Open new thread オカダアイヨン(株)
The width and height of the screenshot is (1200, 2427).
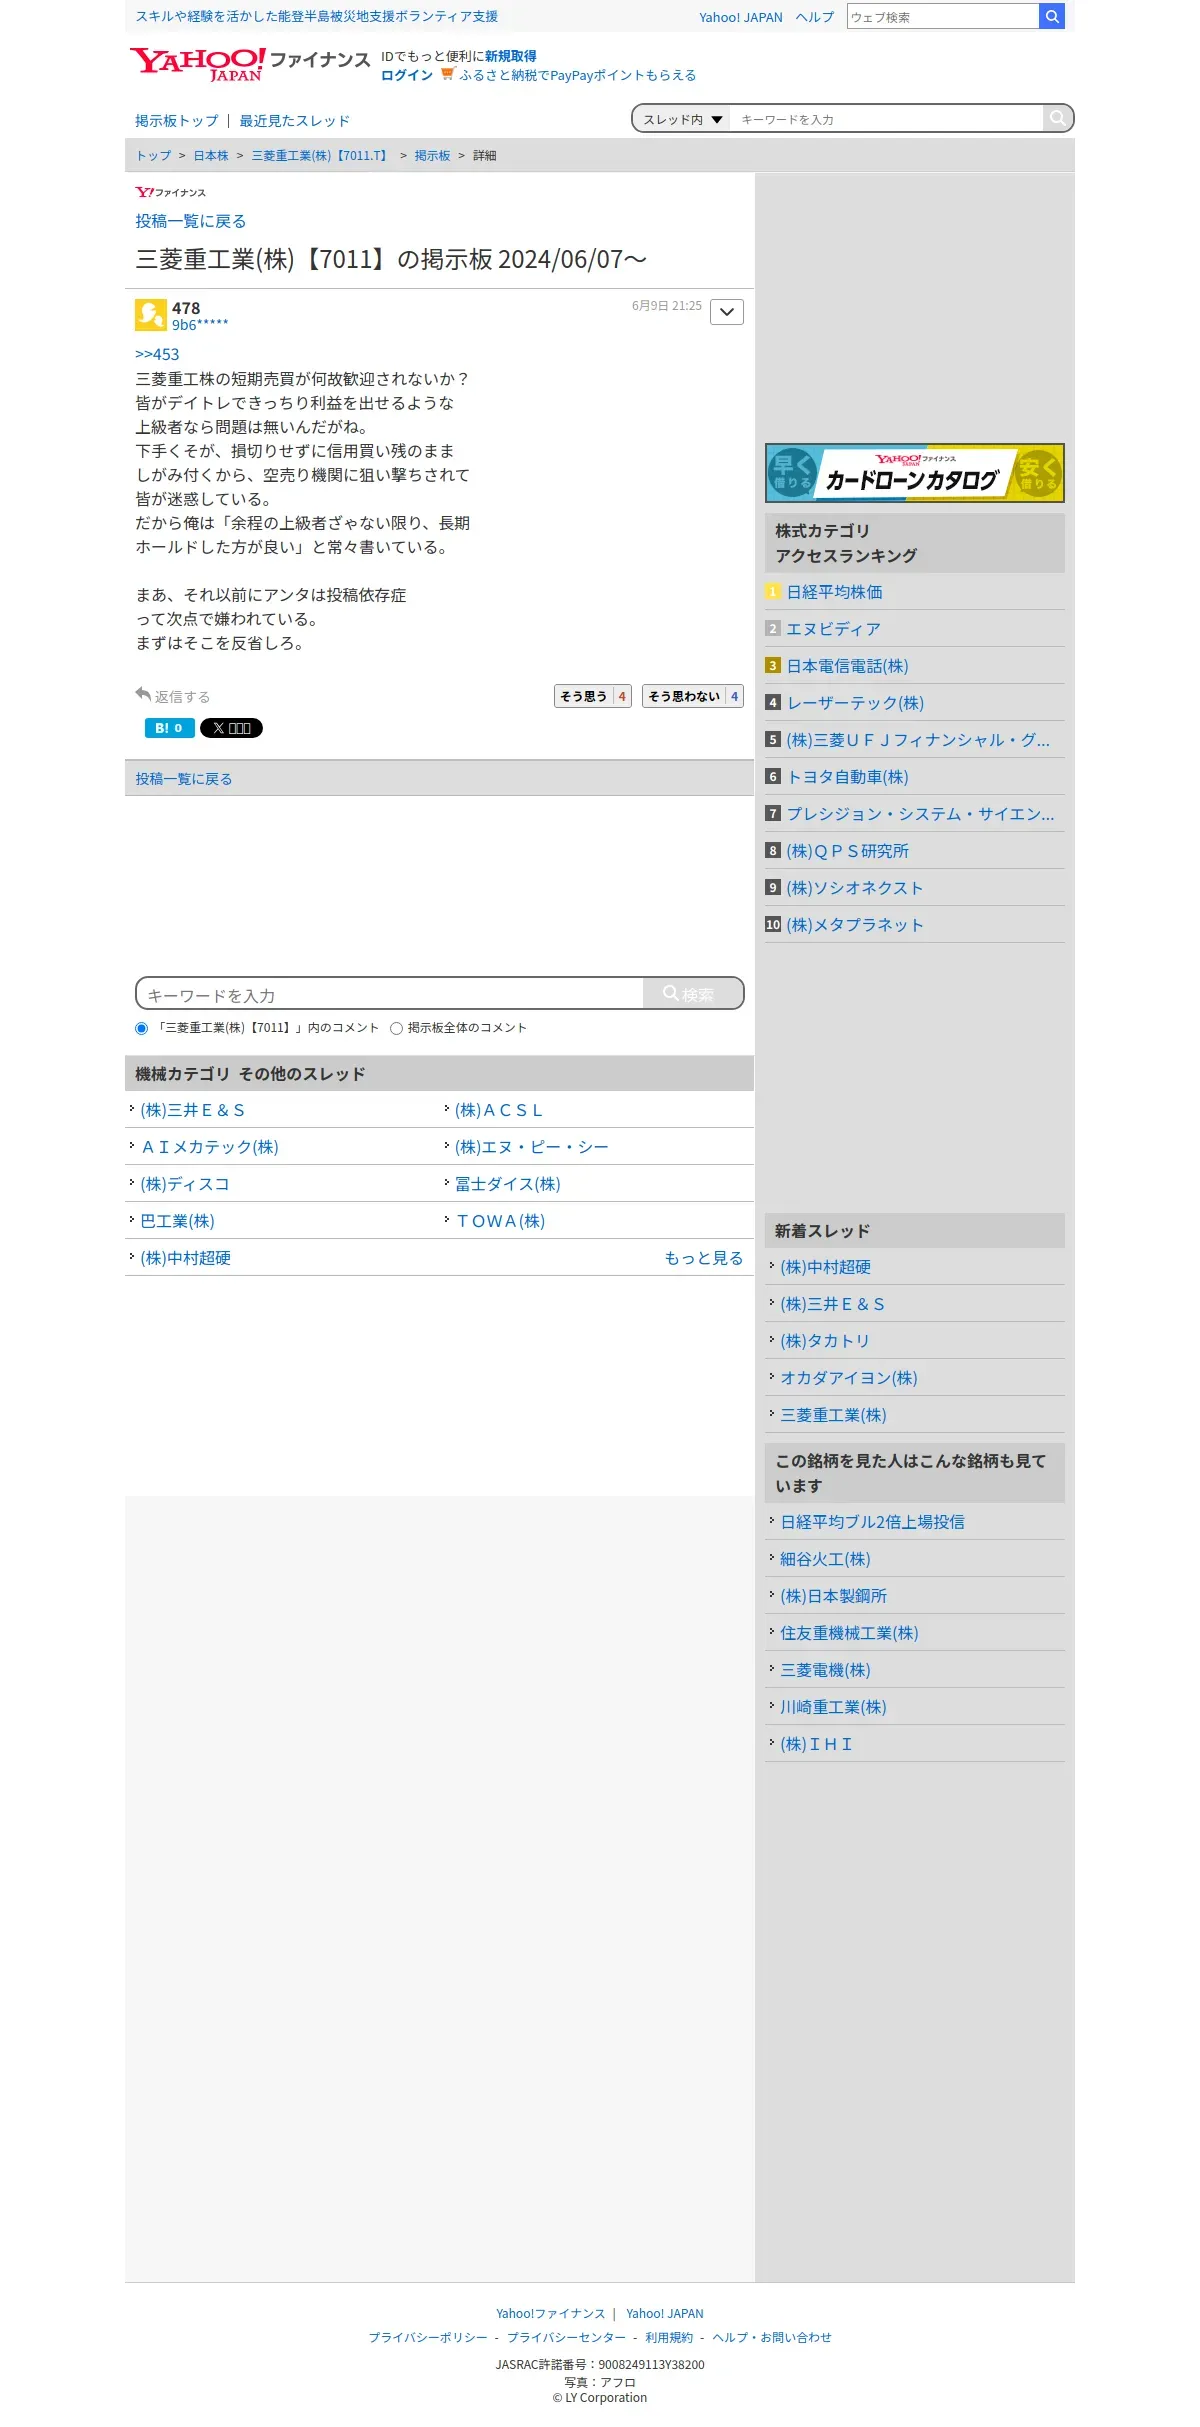point(849,1378)
